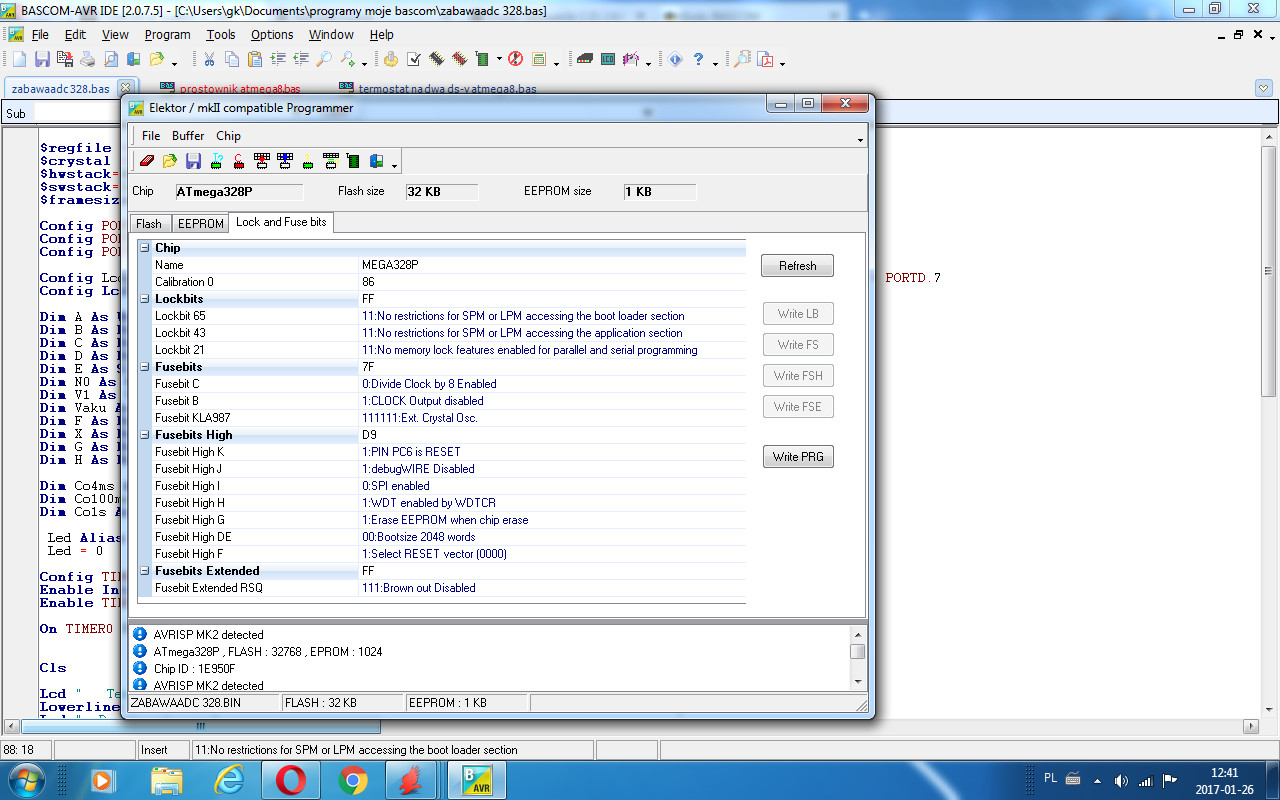Click the green chip icon in programmer toolbar
Image resolution: width=1280 pixels, height=800 pixels.
[353, 161]
